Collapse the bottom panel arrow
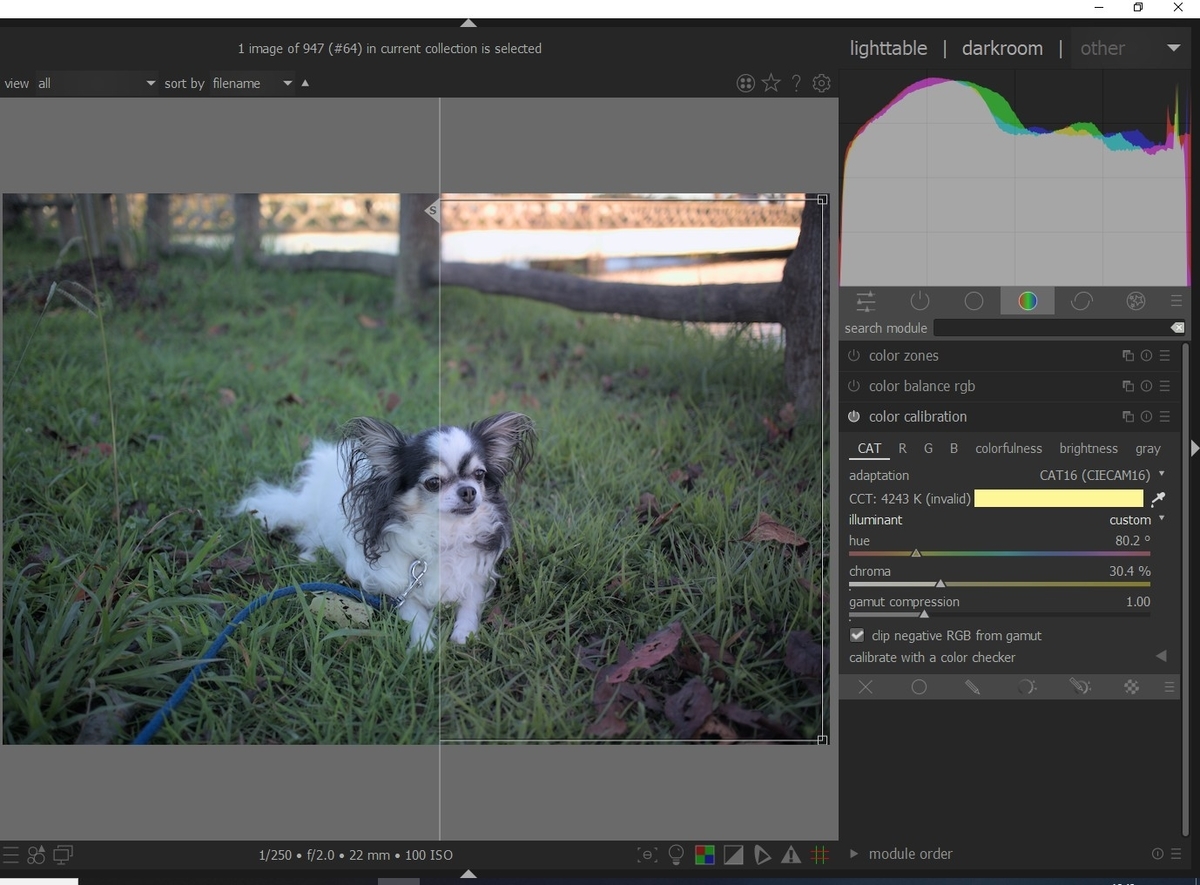 [x=468, y=874]
